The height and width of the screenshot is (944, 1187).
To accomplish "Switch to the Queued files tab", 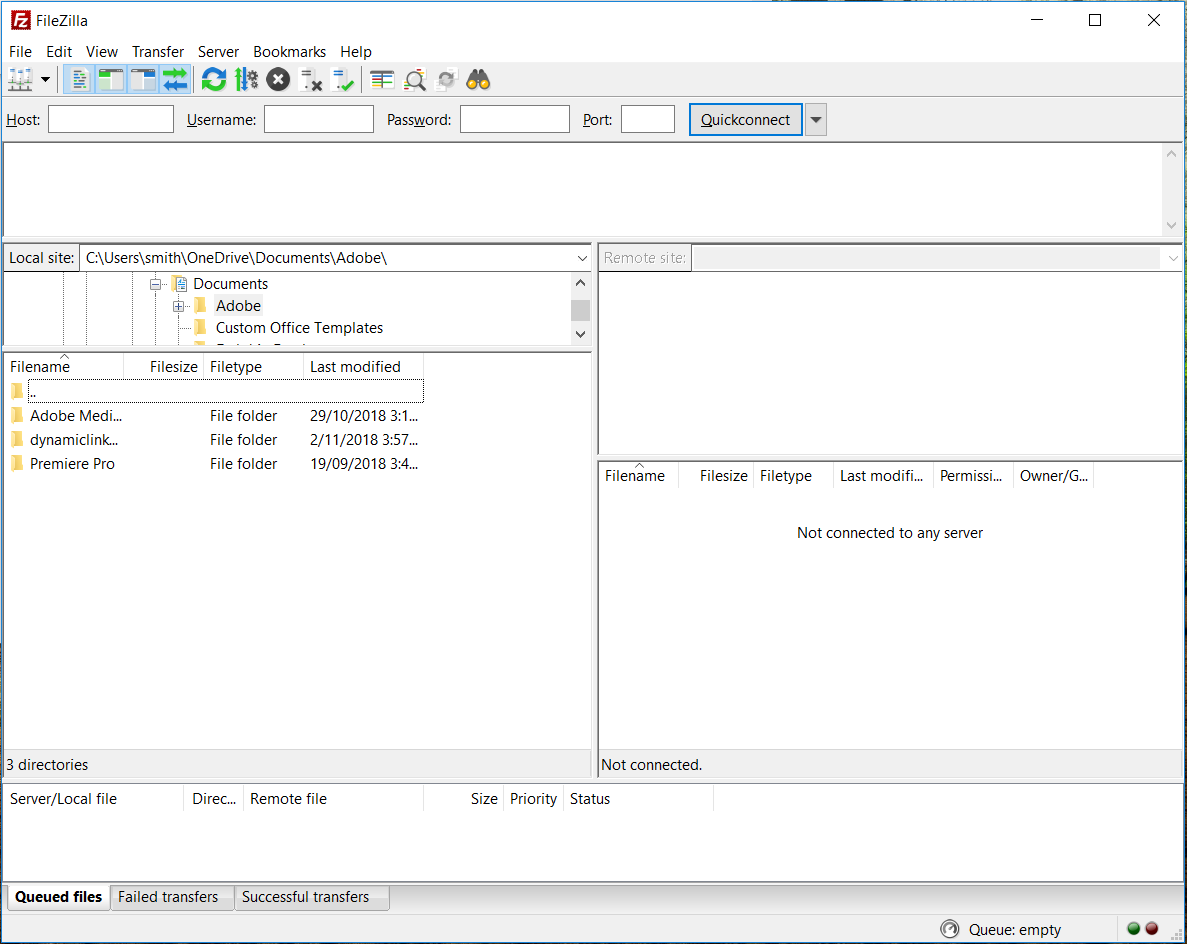I will (58, 897).
